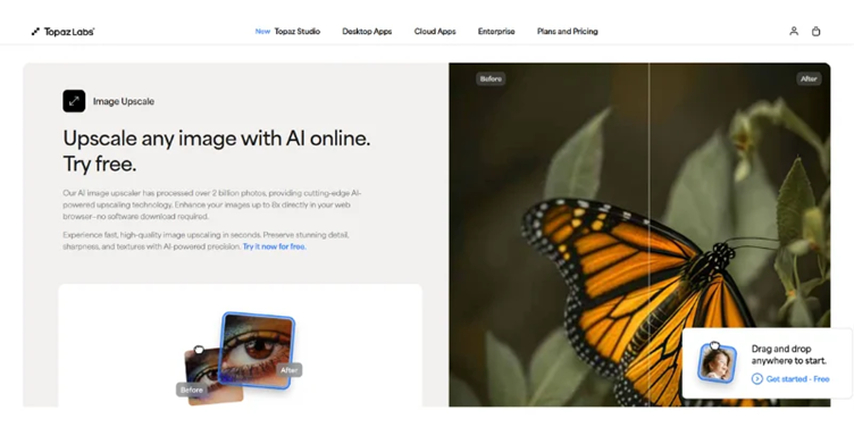
Task: Click the After label on butterfly image
Action: point(809,79)
